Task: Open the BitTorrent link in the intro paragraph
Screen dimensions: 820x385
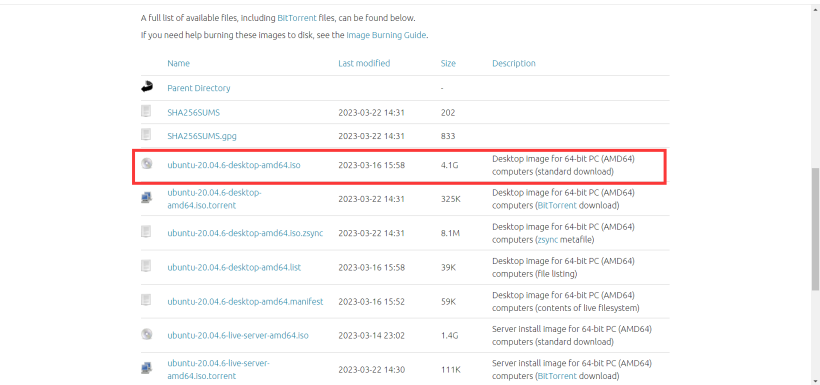Action: 297,18
